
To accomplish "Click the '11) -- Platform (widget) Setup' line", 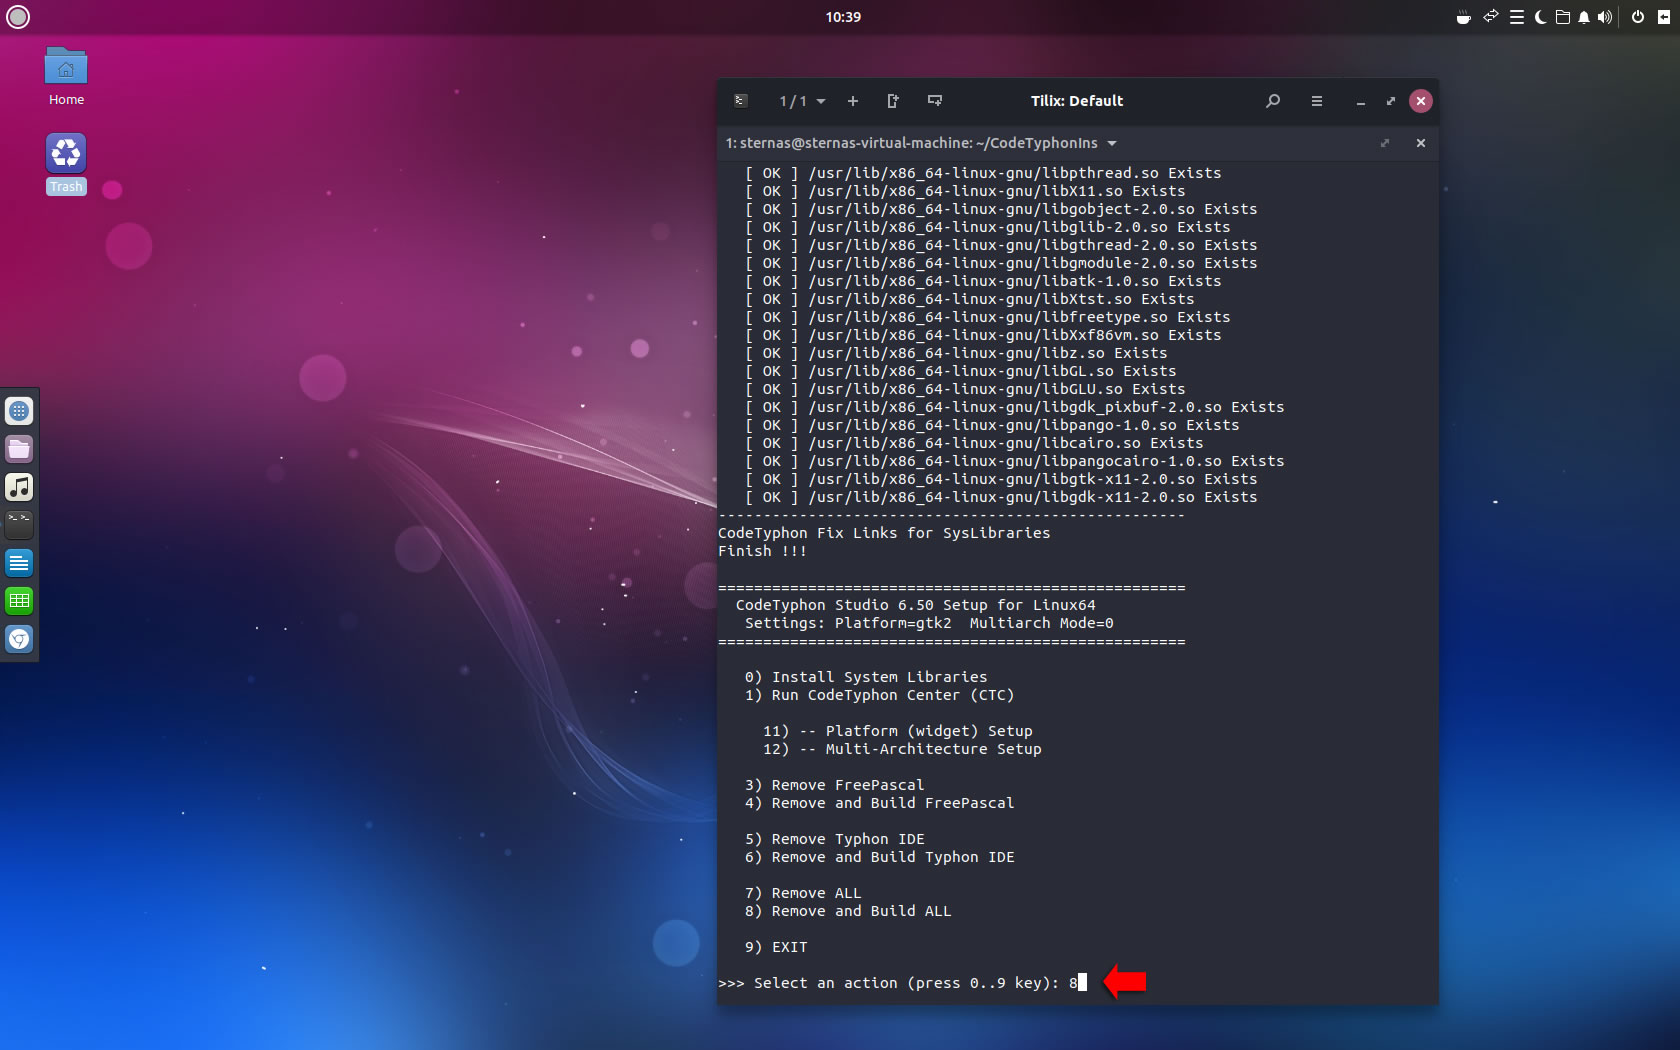I will pos(897,731).
